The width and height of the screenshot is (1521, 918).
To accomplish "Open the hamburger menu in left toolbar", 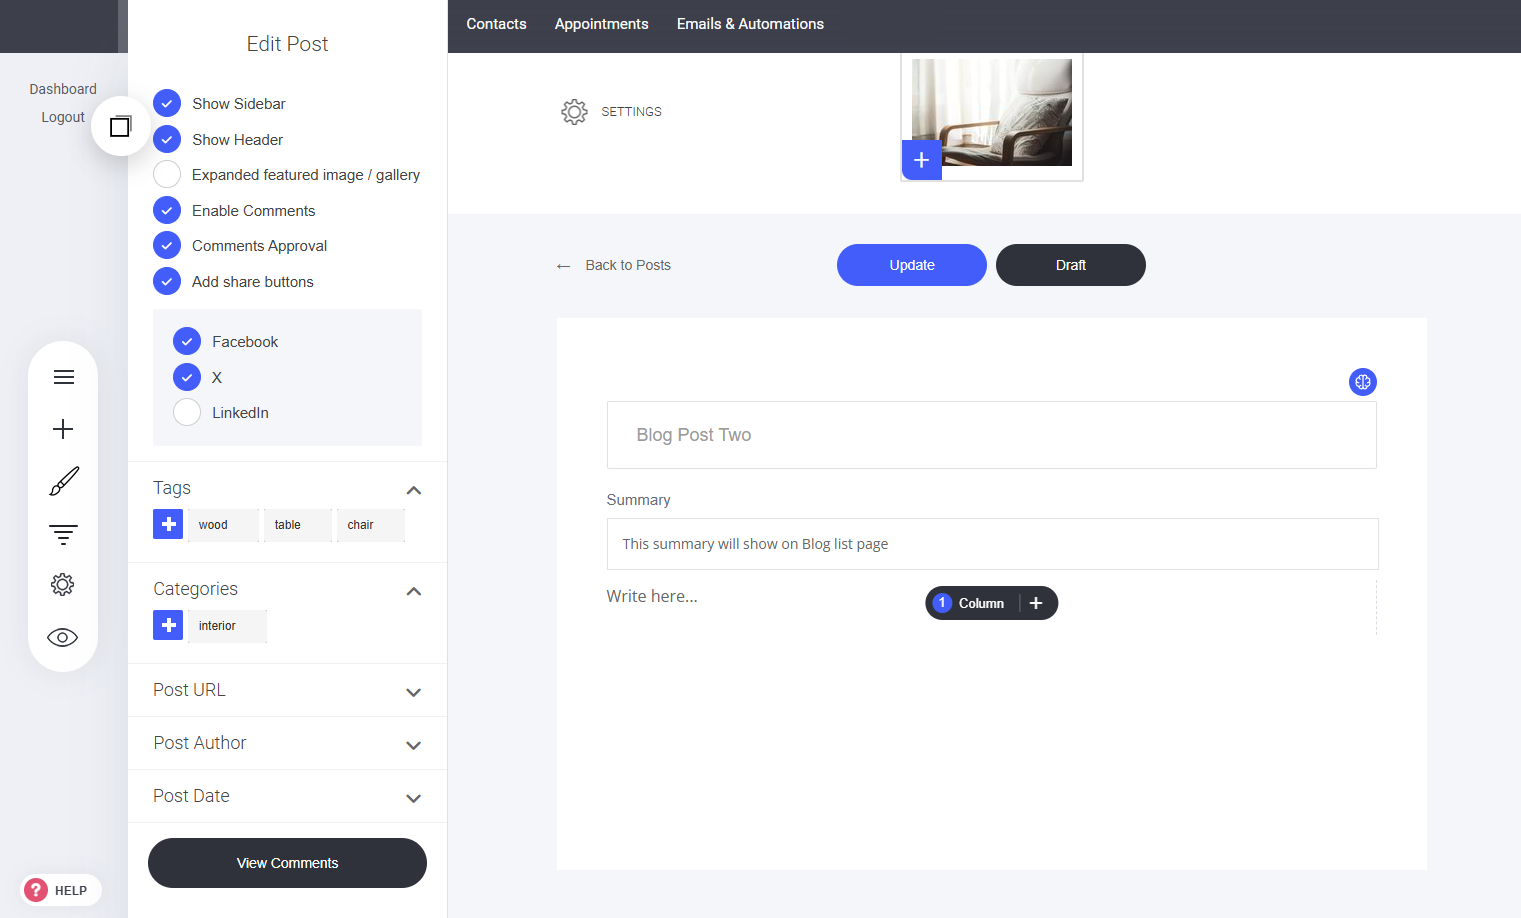I will click(x=63, y=377).
